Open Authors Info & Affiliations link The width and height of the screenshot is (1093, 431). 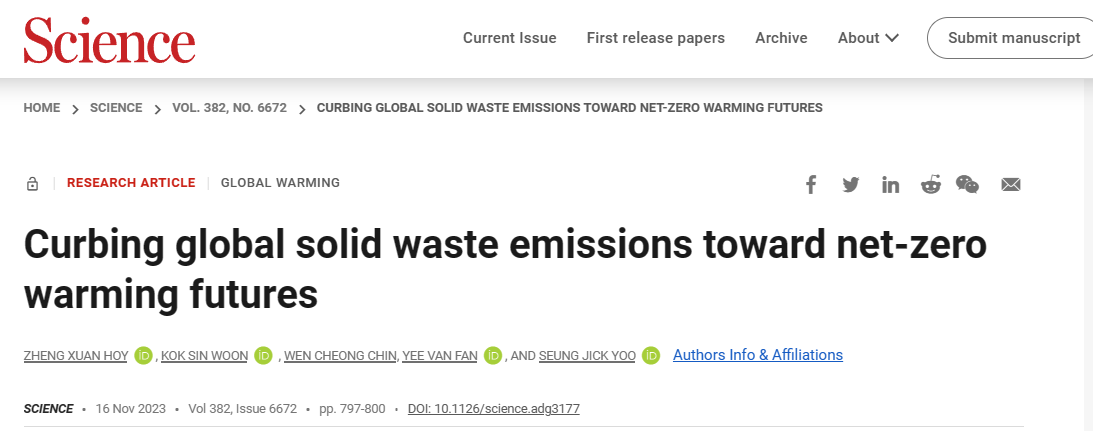pyautogui.click(x=758, y=355)
